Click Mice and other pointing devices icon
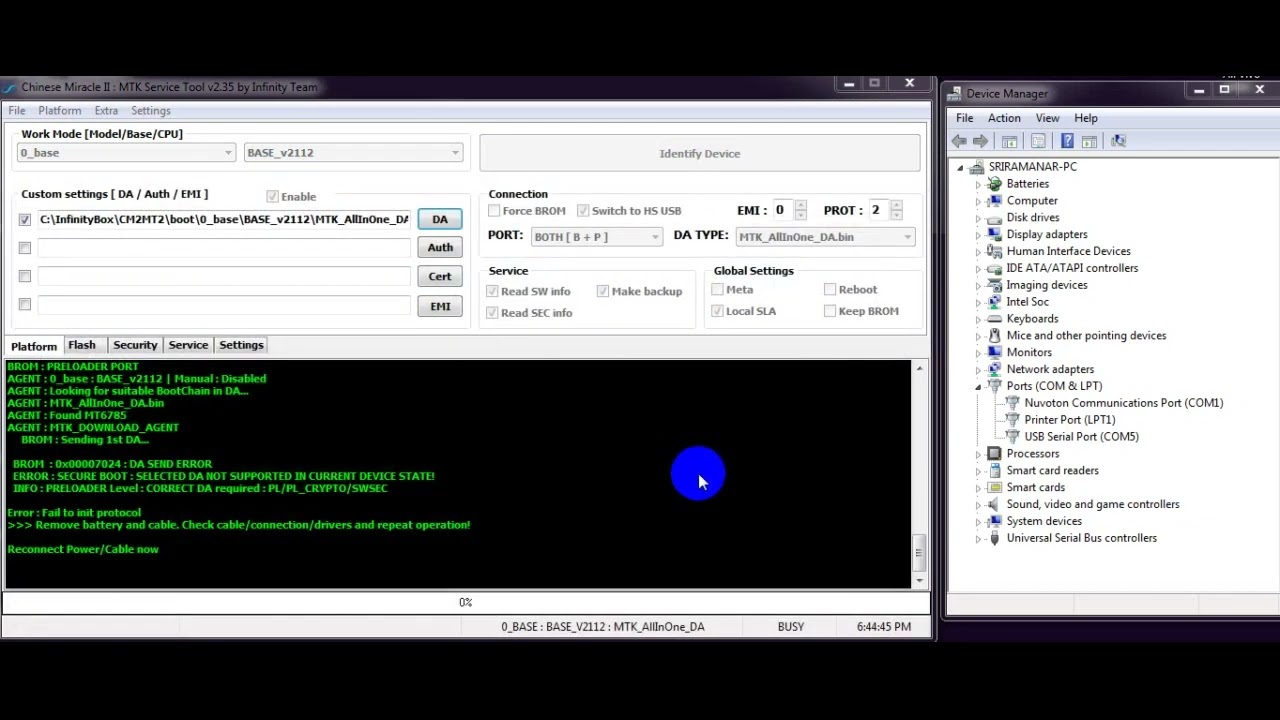Screen dimensions: 1280x720 point(994,336)
